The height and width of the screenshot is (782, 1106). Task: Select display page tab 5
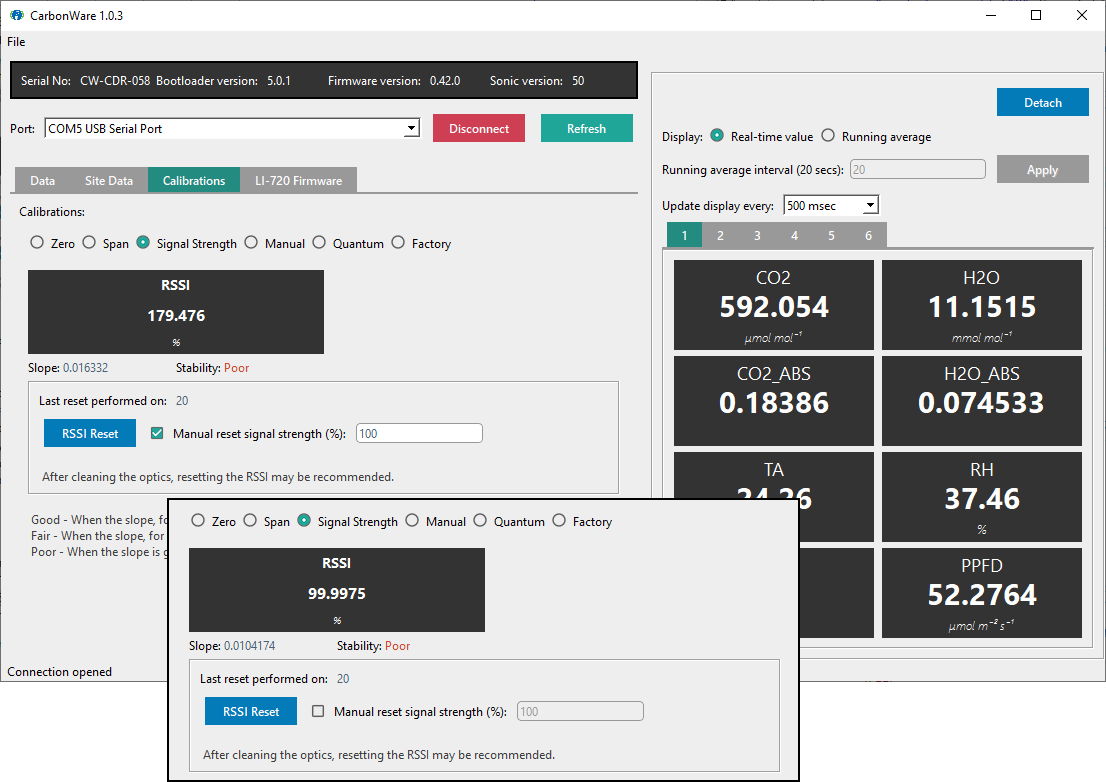[831, 236]
